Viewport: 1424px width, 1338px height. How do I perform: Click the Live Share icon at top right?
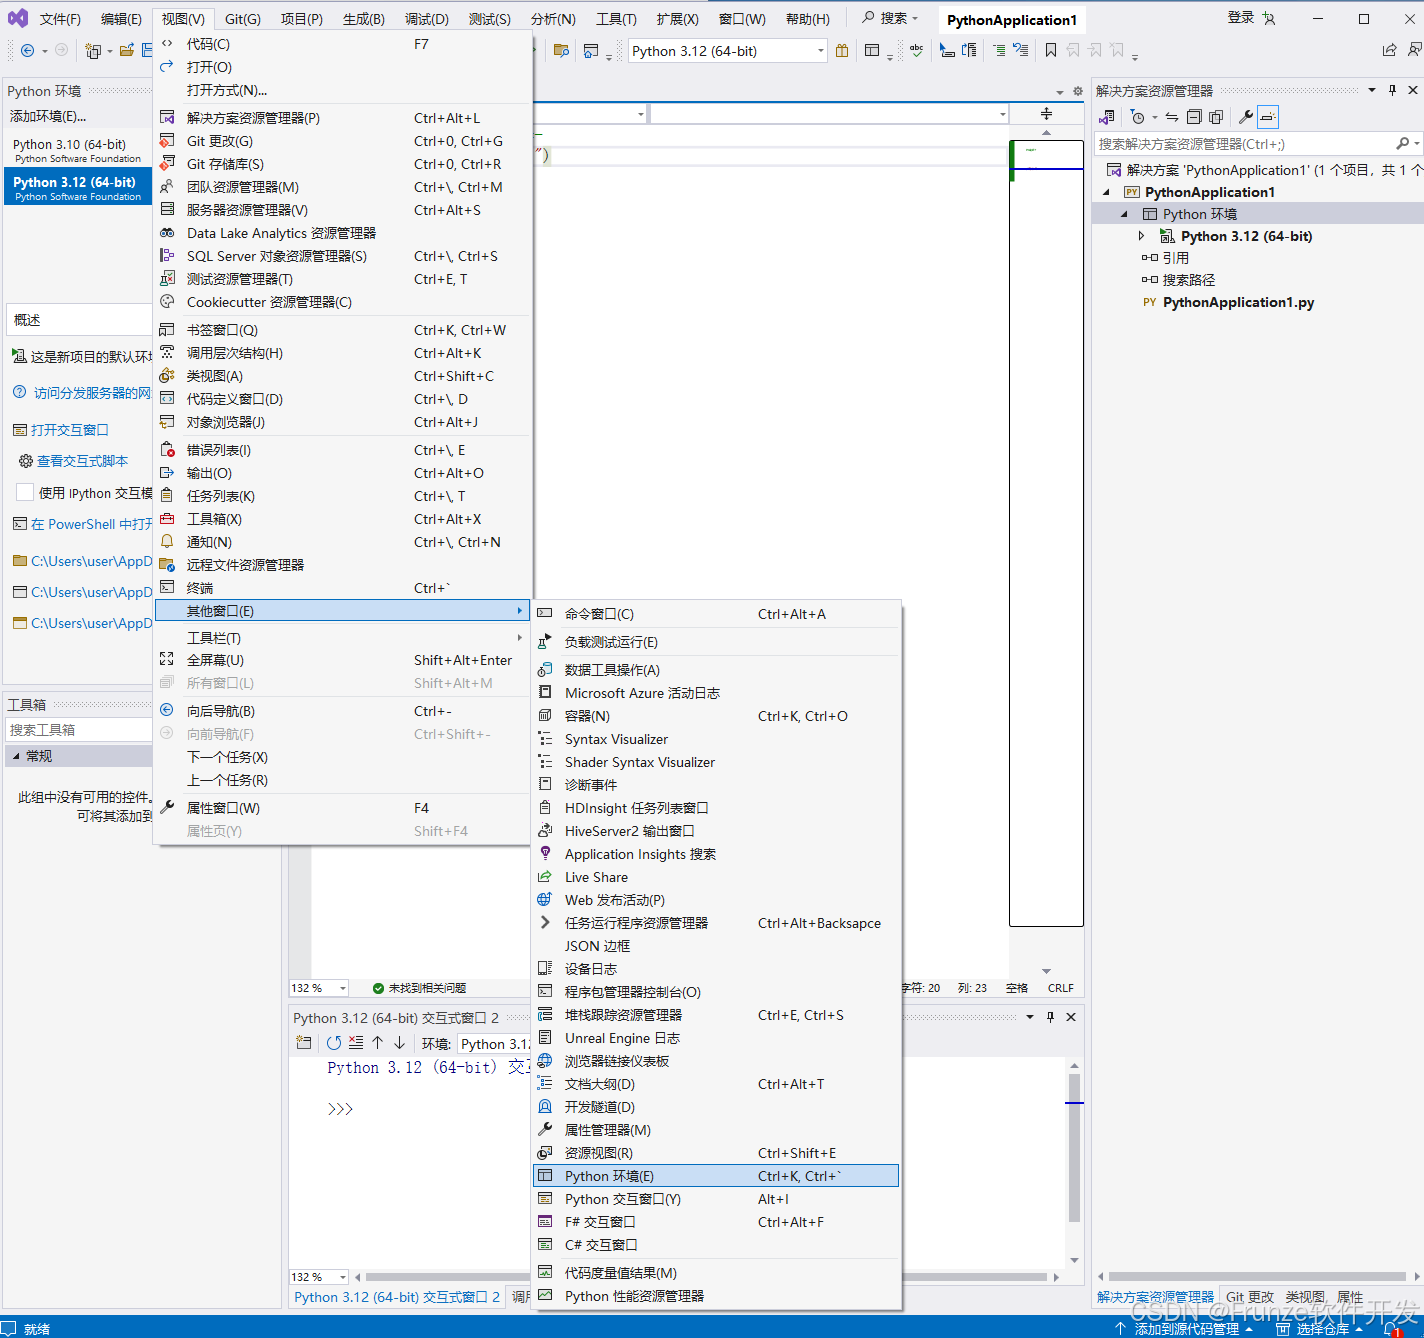[1389, 50]
